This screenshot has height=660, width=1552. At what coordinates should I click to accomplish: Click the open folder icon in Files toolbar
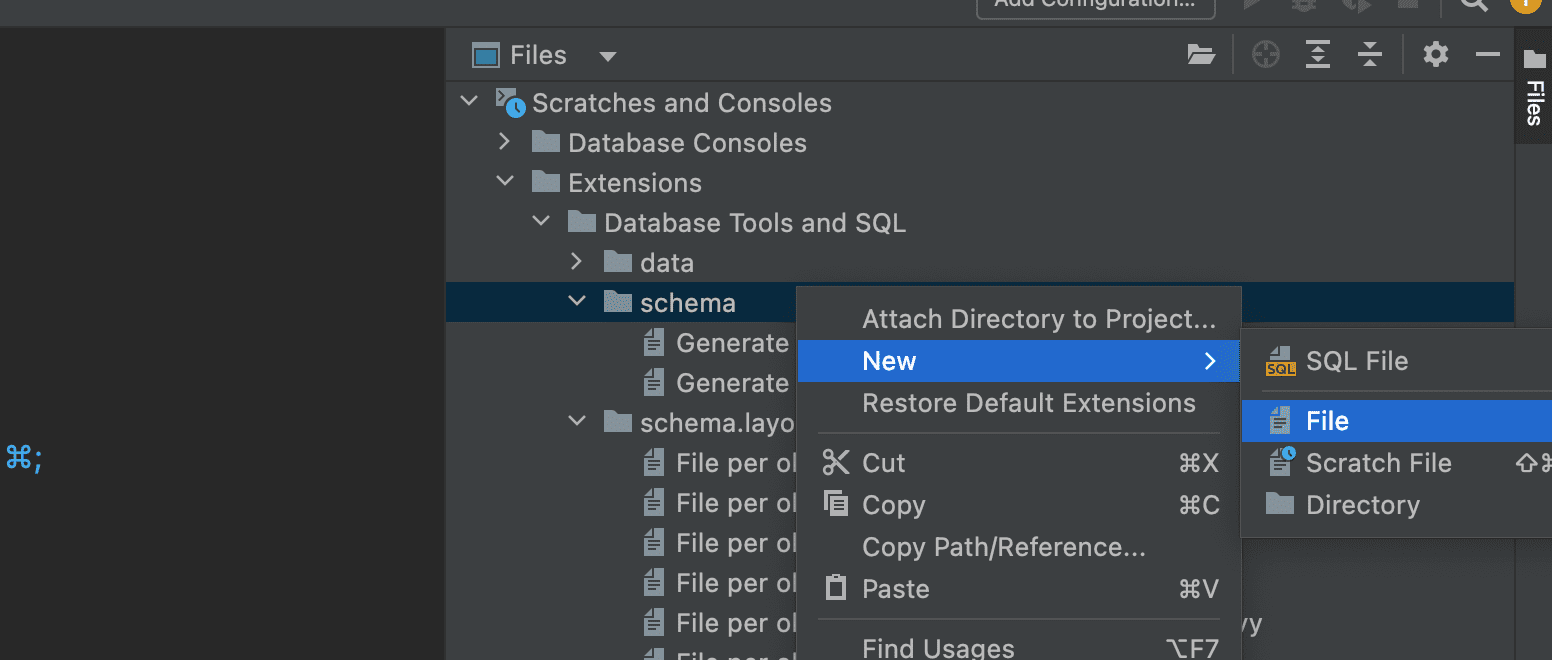(1201, 55)
